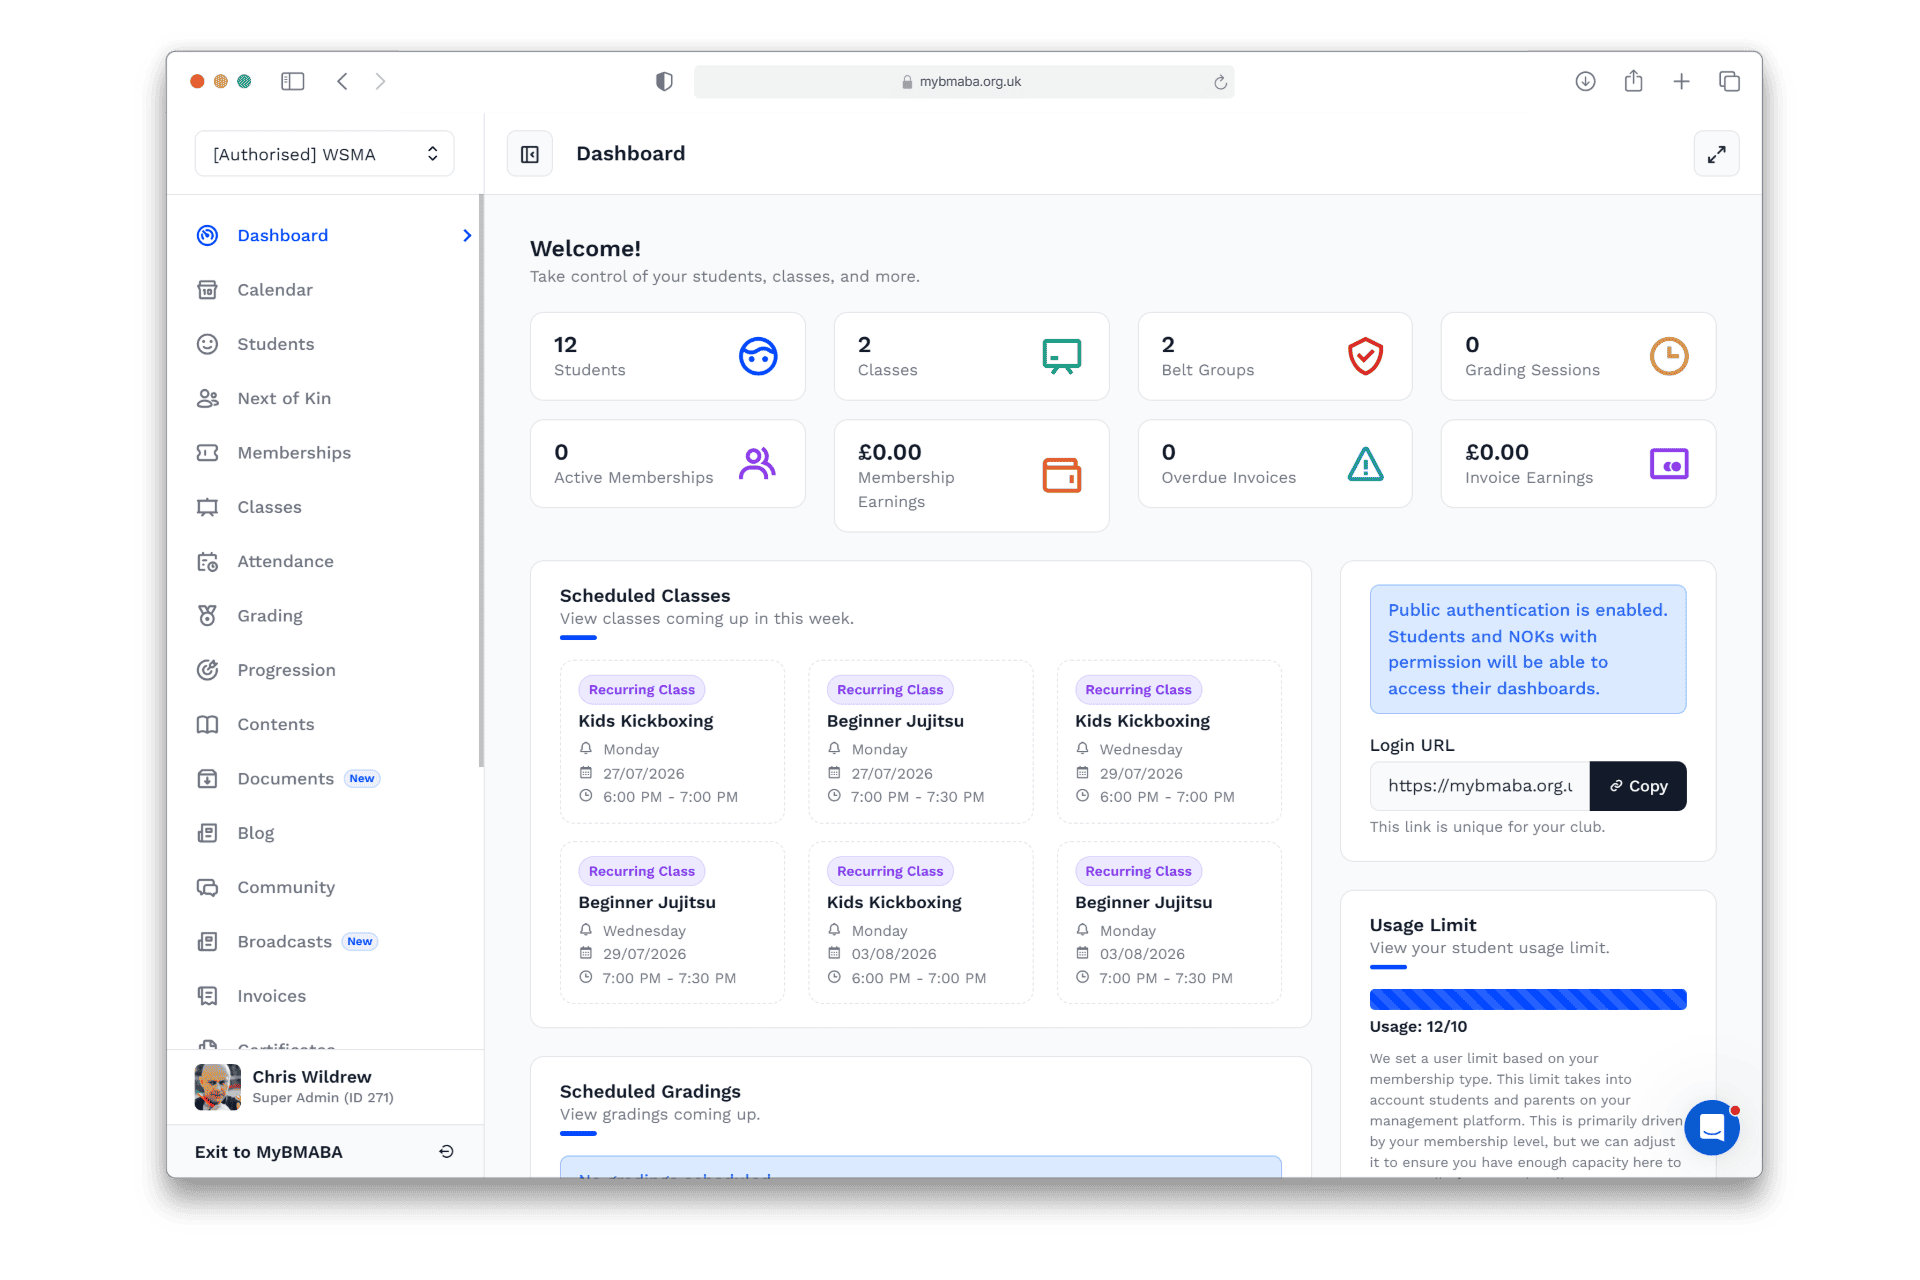Toggle the Safari sidebar

click(293, 82)
